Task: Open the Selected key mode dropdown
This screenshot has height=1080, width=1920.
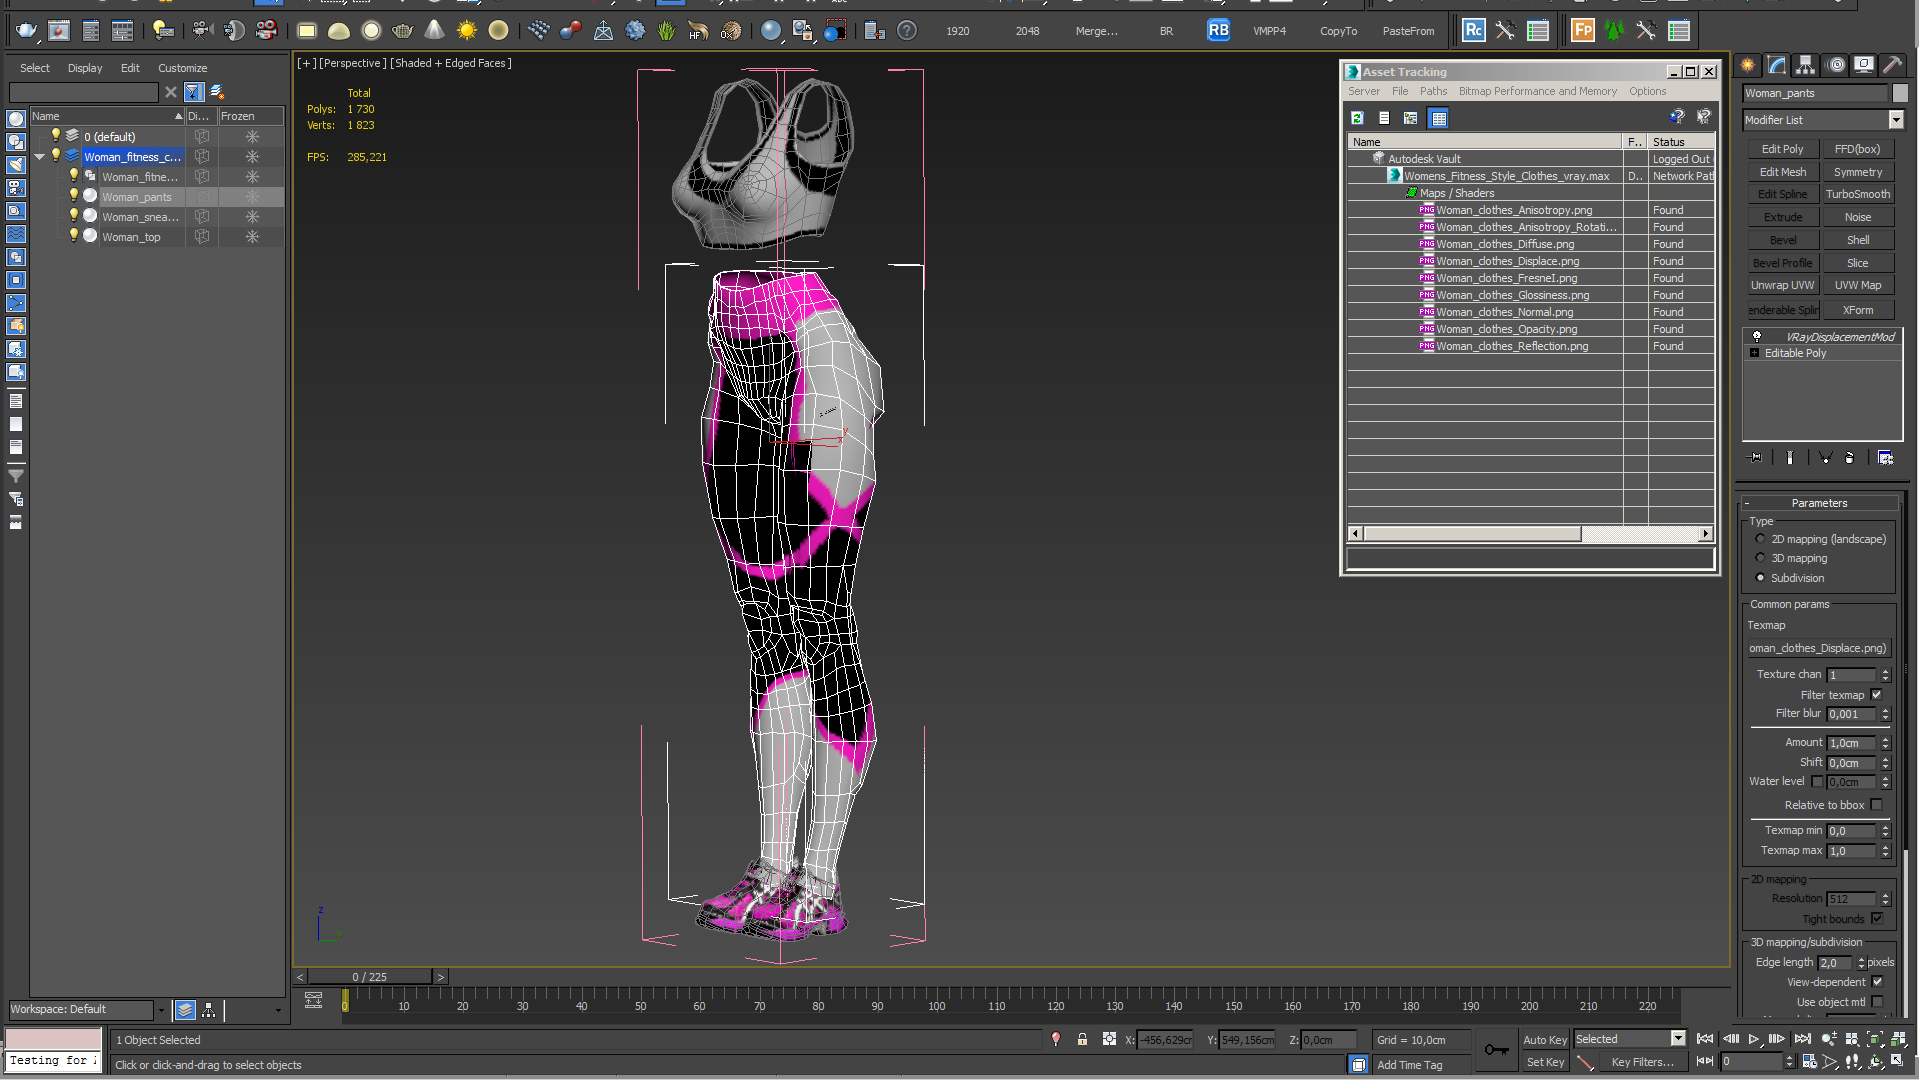Action: point(1678,1039)
